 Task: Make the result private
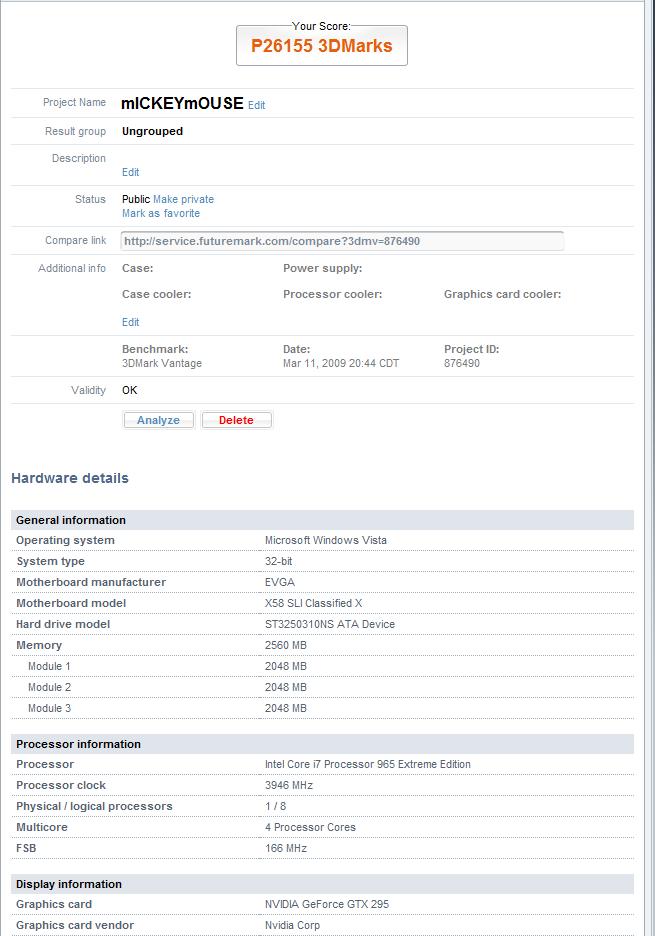tap(183, 199)
